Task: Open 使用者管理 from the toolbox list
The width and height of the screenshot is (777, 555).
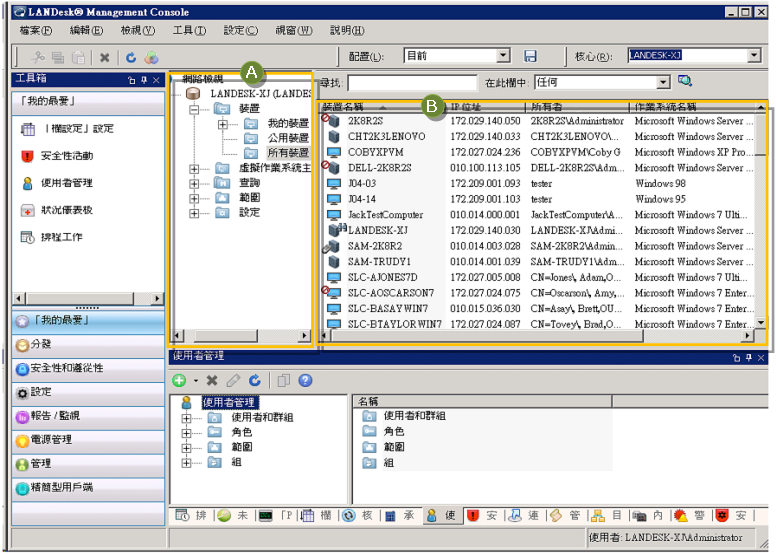Action: (x=57, y=183)
